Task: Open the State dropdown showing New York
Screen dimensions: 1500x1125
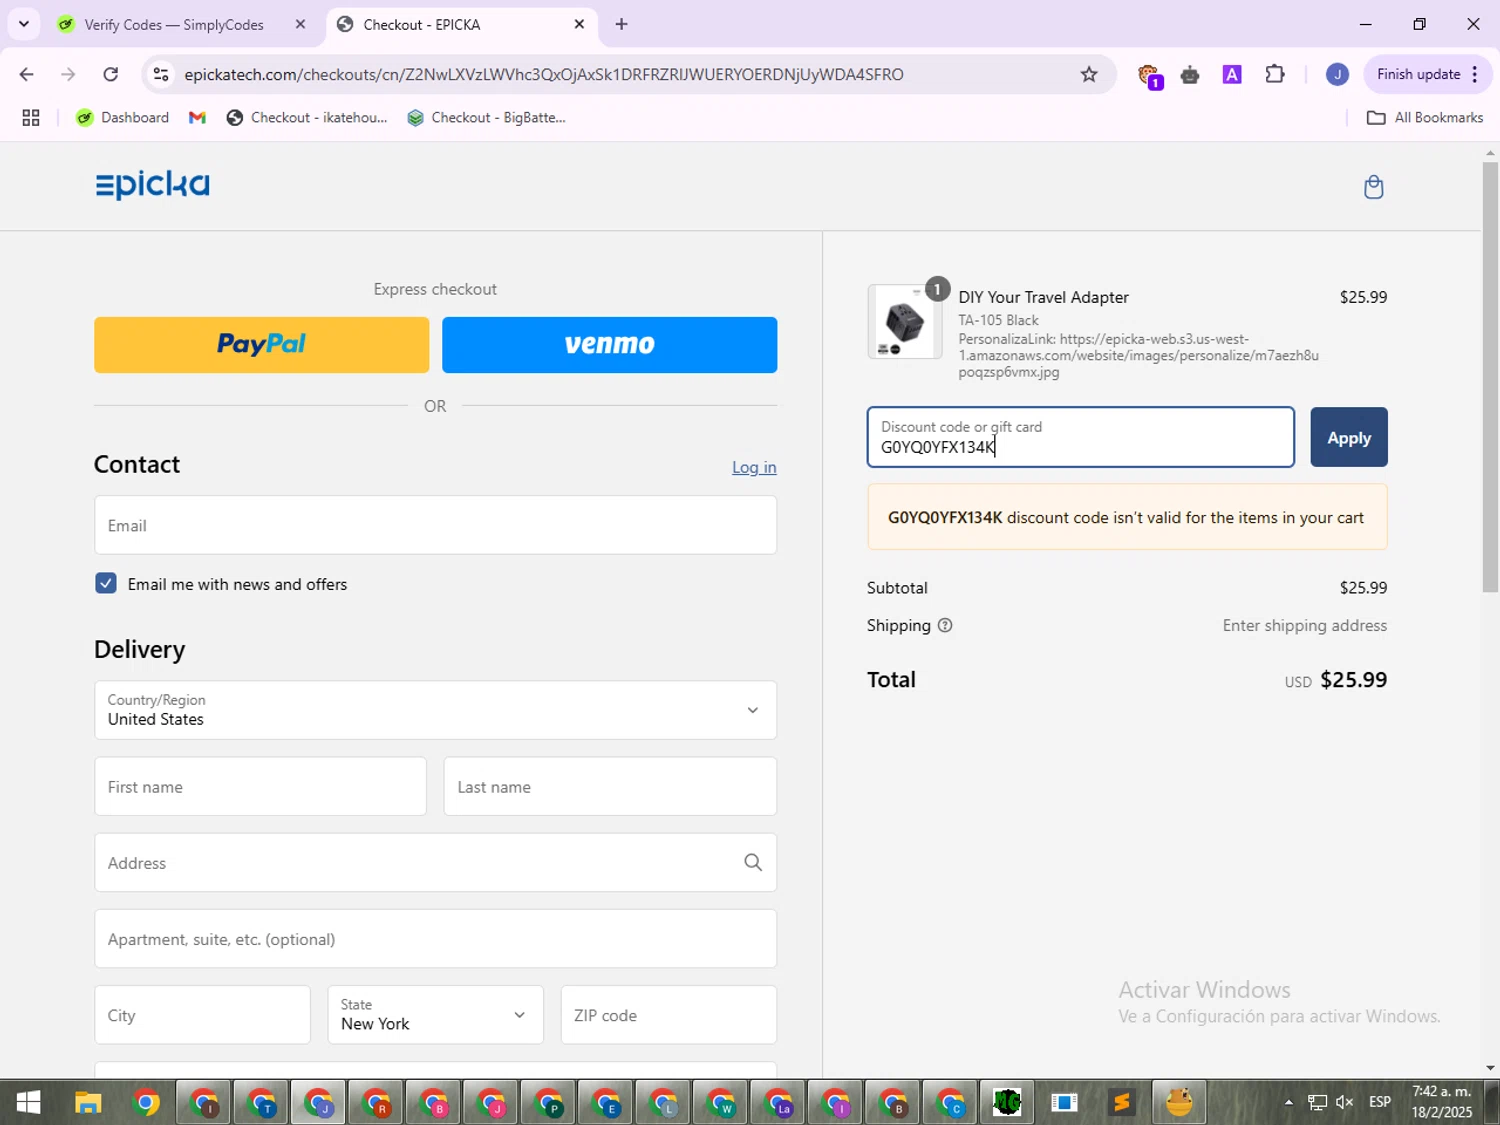Action: 435,1015
